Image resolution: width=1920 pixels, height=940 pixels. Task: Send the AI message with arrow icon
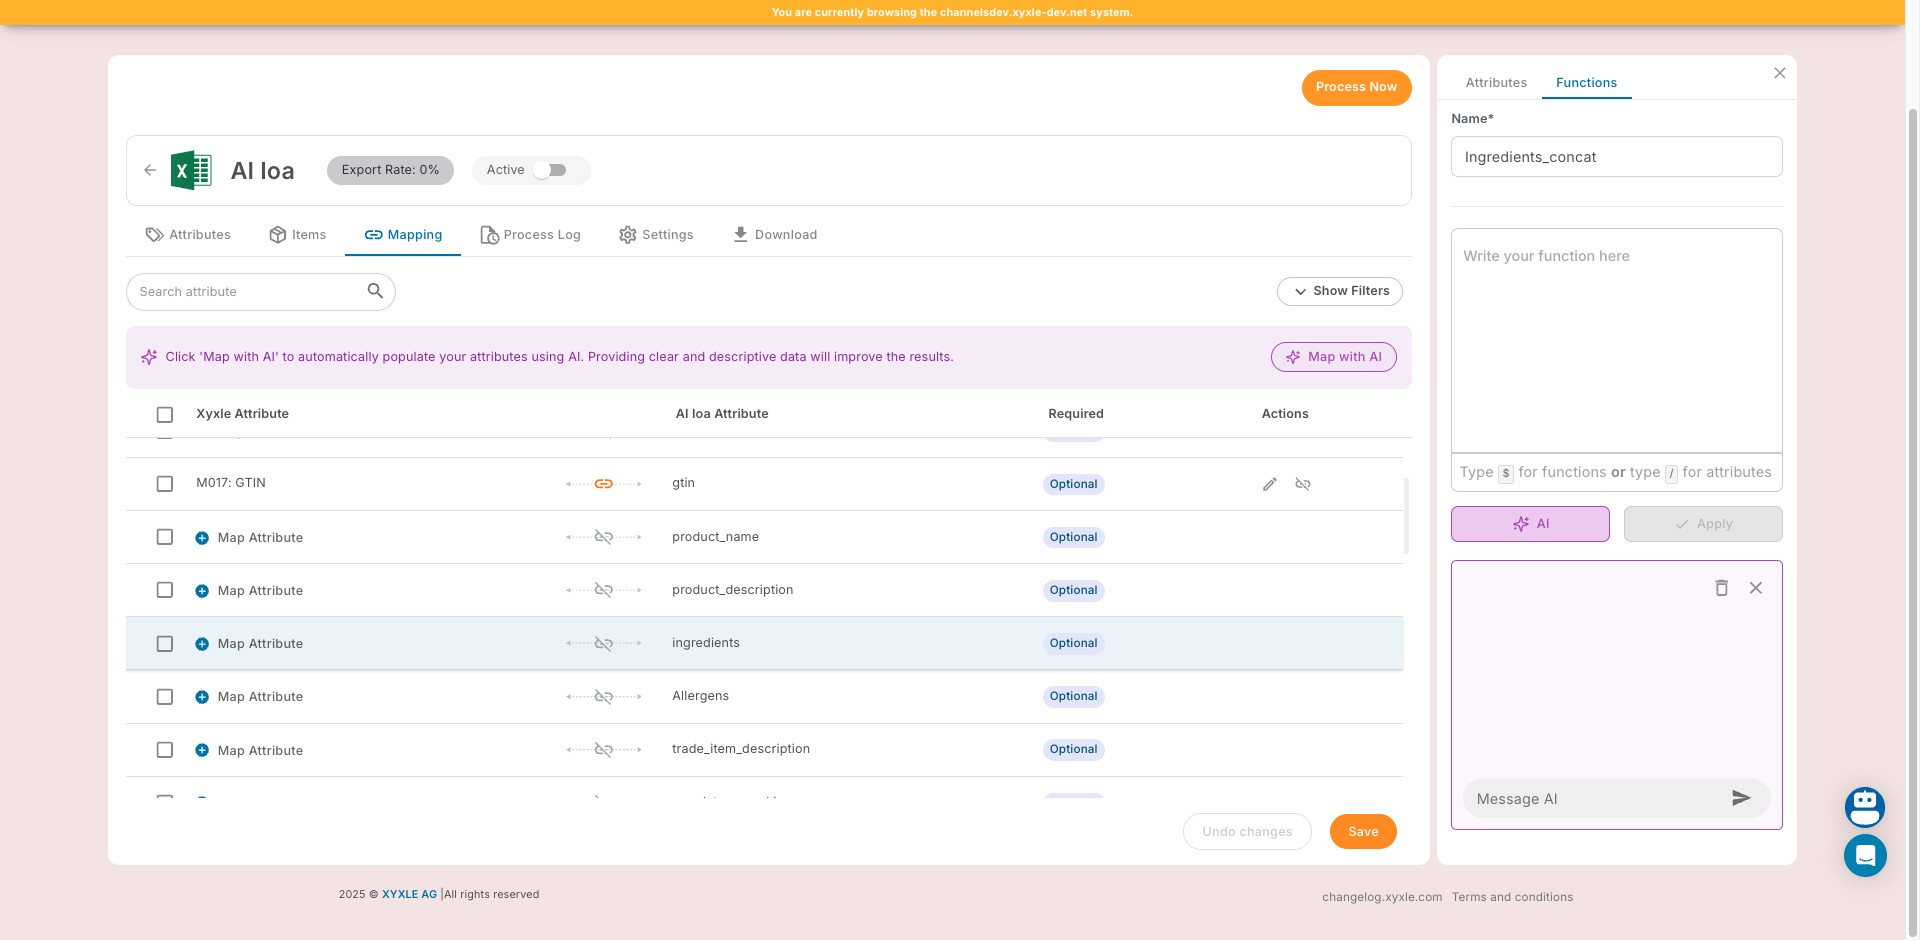tap(1741, 798)
